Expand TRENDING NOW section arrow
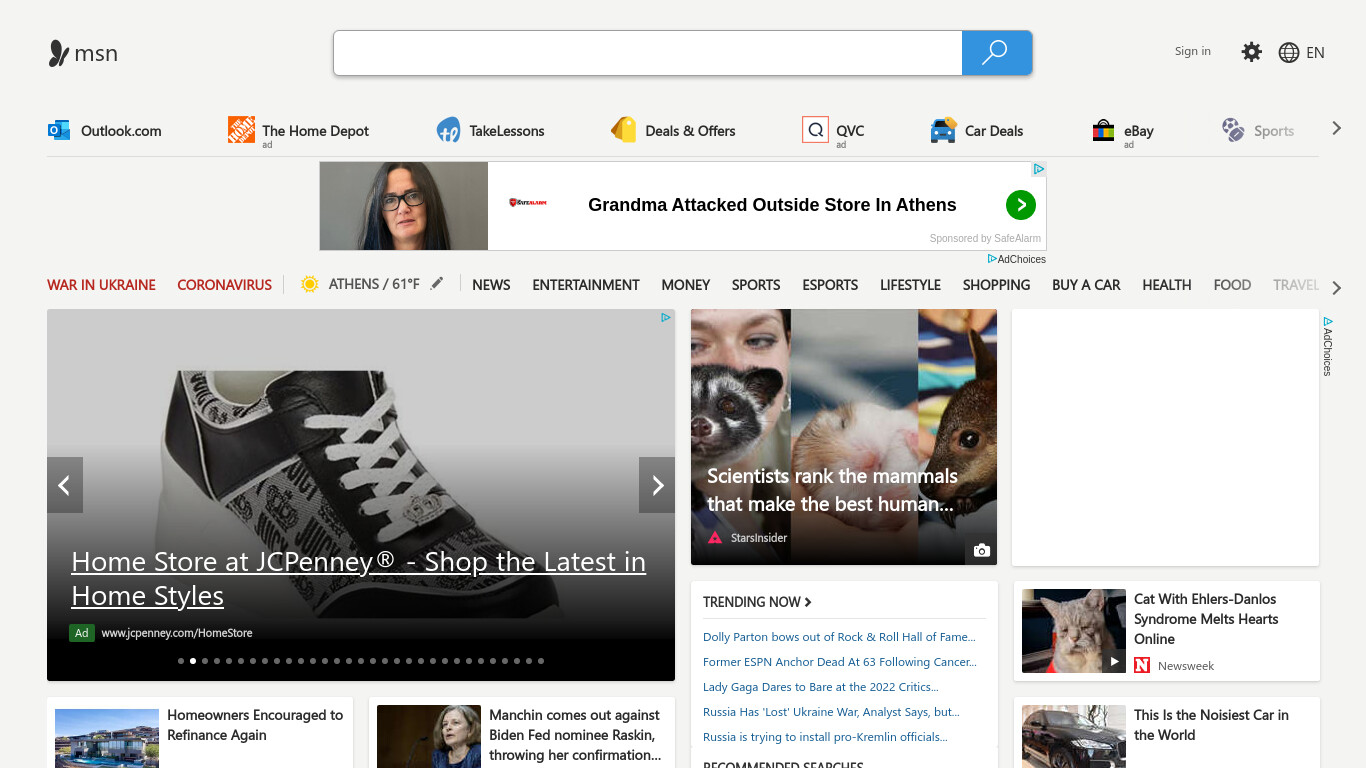Viewport: 1366px width, 768px height. click(808, 602)
